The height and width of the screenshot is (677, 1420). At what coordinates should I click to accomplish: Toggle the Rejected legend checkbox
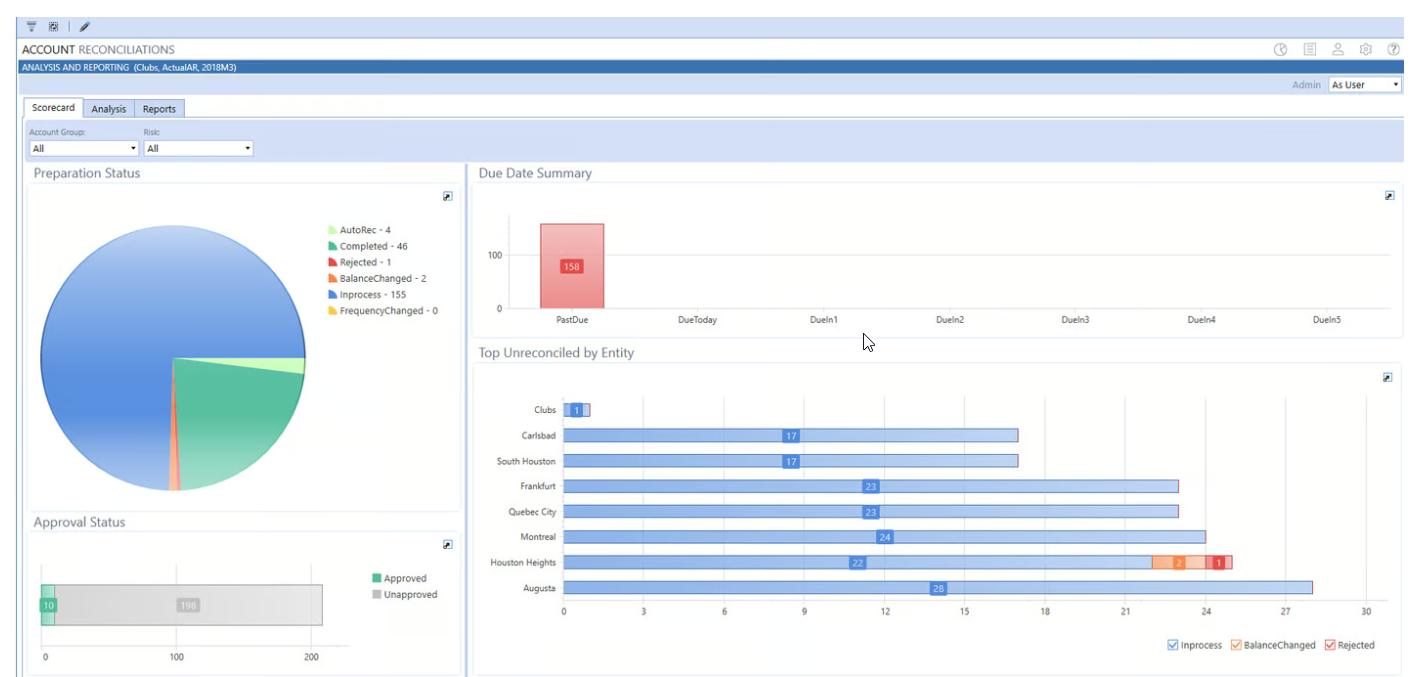point(1330,645)
